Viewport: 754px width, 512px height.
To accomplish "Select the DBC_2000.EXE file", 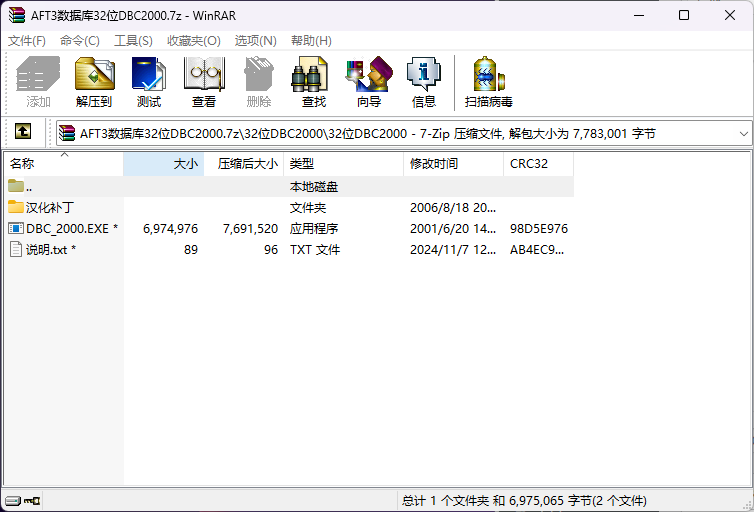I will tap(65, 229).
